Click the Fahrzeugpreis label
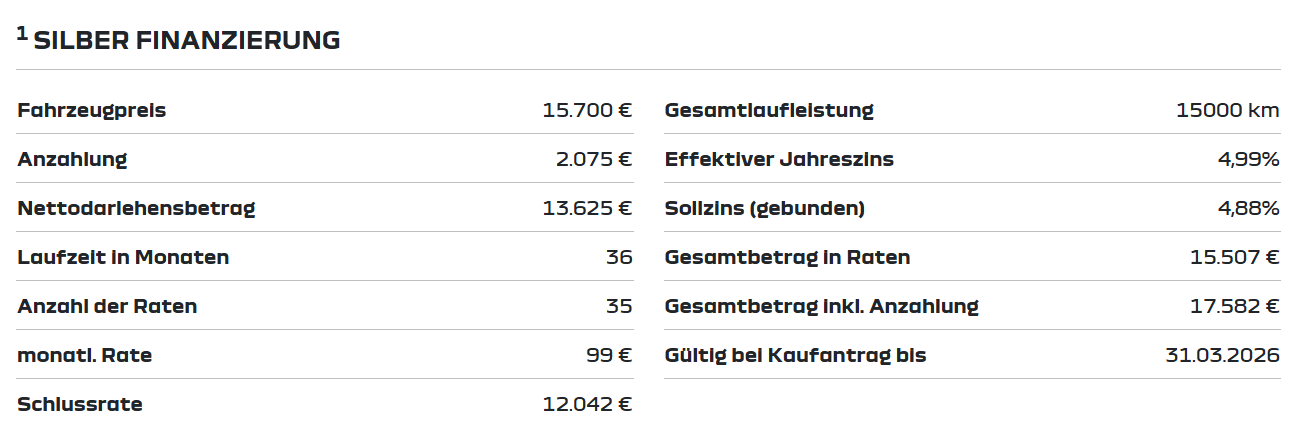1297x427 pixels. (x=92, y=110)
